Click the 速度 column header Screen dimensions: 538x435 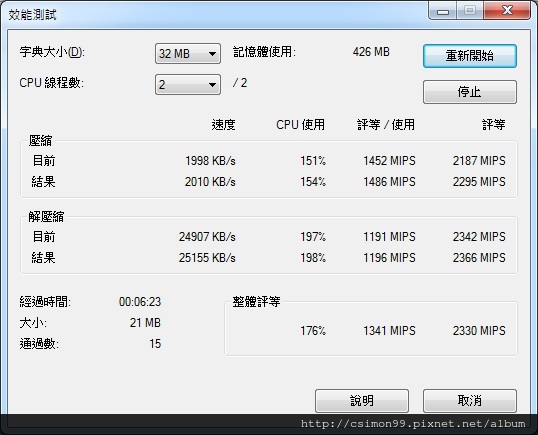223,125
